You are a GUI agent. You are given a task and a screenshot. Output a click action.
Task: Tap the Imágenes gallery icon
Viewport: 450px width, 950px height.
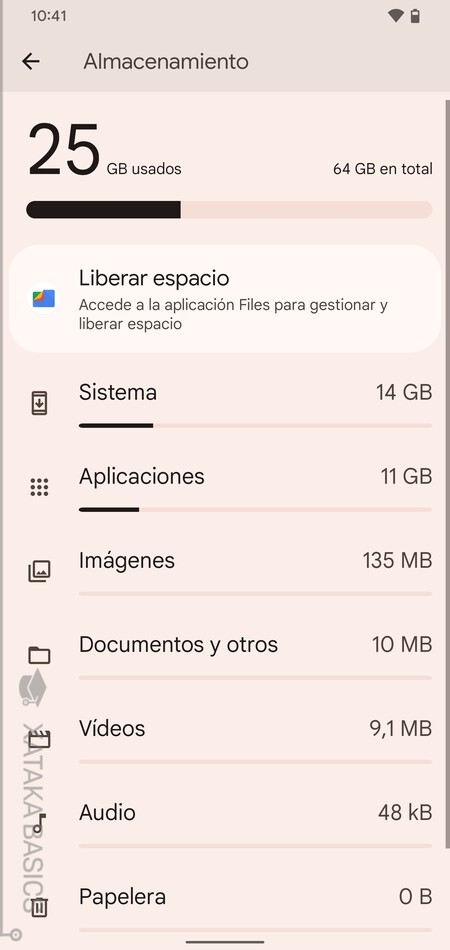[39, 571]
